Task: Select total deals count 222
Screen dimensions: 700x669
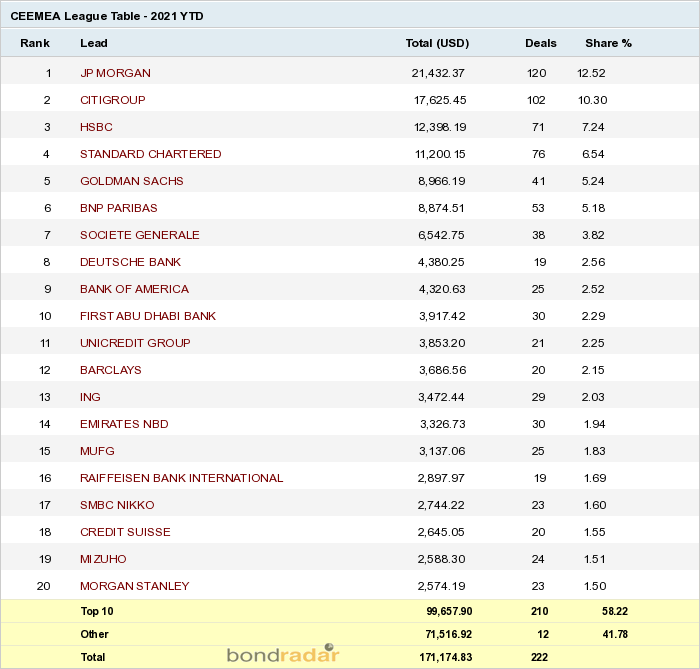Action: 539,657
